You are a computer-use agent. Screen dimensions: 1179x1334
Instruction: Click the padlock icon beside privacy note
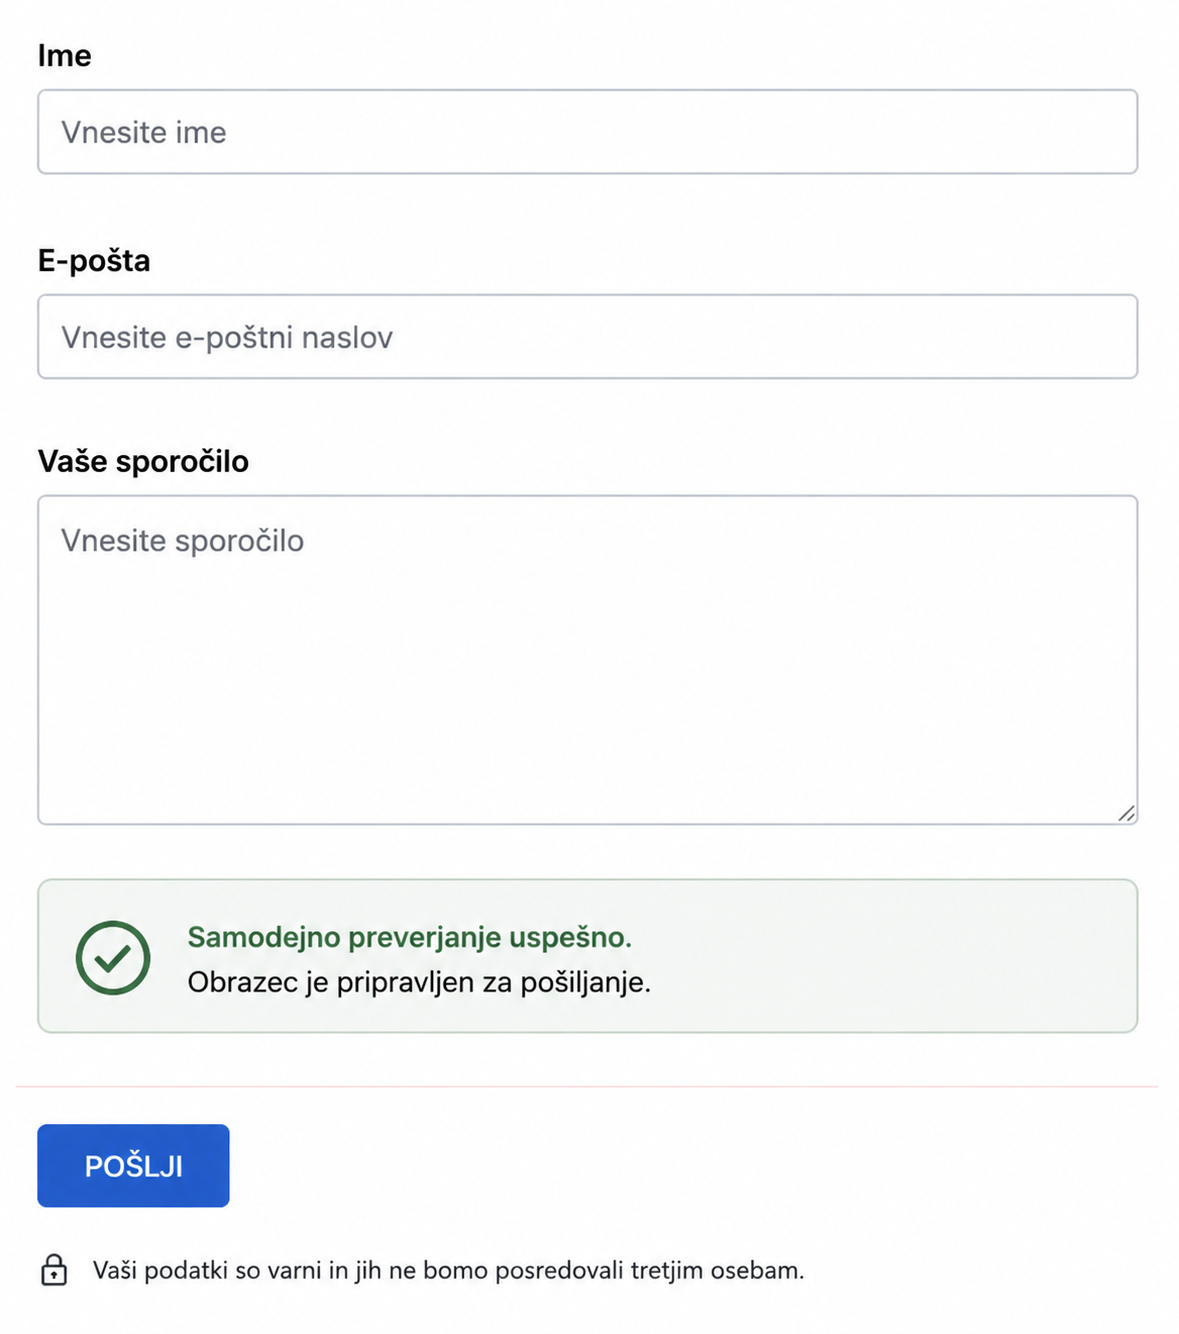tap(54, 1270)
